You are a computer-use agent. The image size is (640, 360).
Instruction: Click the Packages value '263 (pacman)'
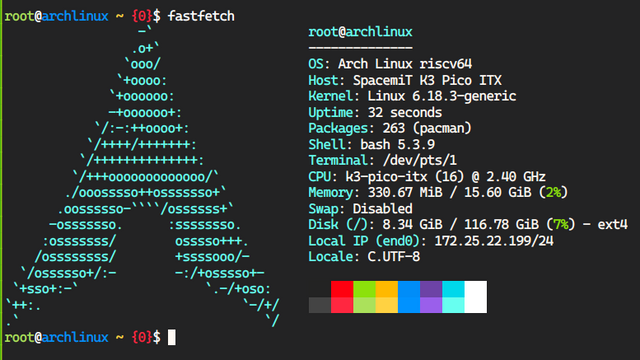pos(427,129)
